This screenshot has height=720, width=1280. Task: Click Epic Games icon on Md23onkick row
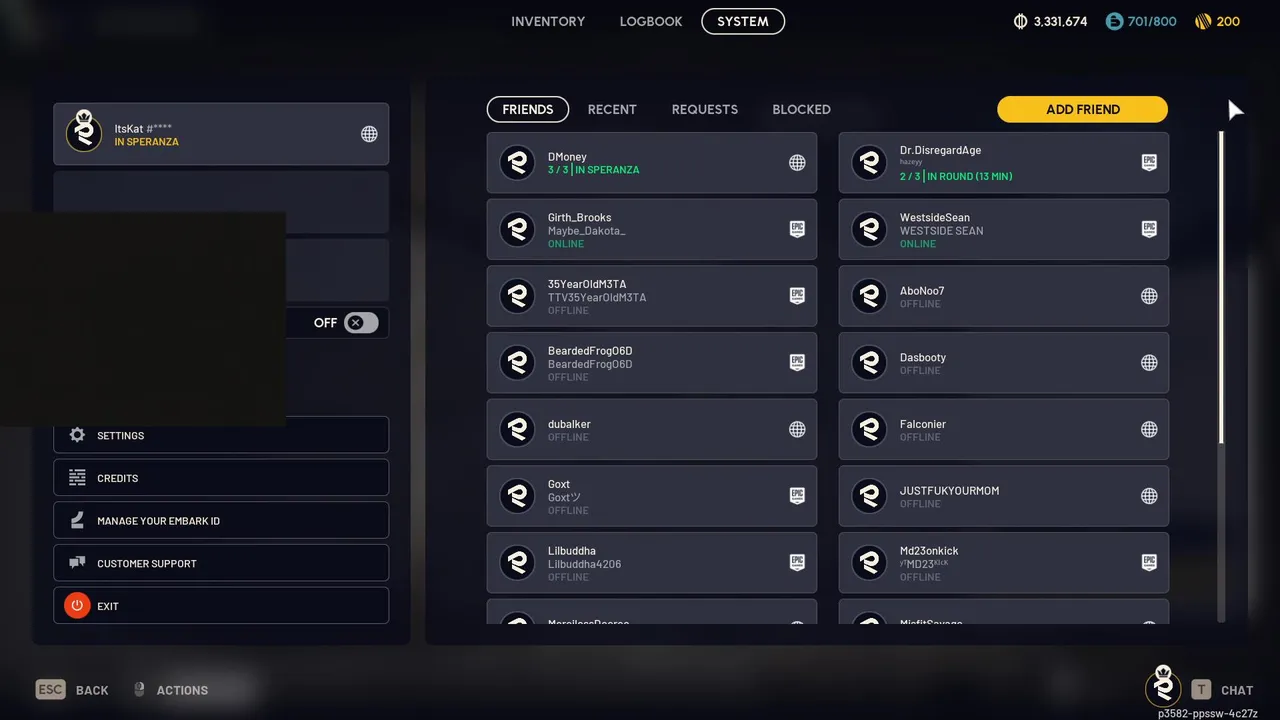(1149, 563)
